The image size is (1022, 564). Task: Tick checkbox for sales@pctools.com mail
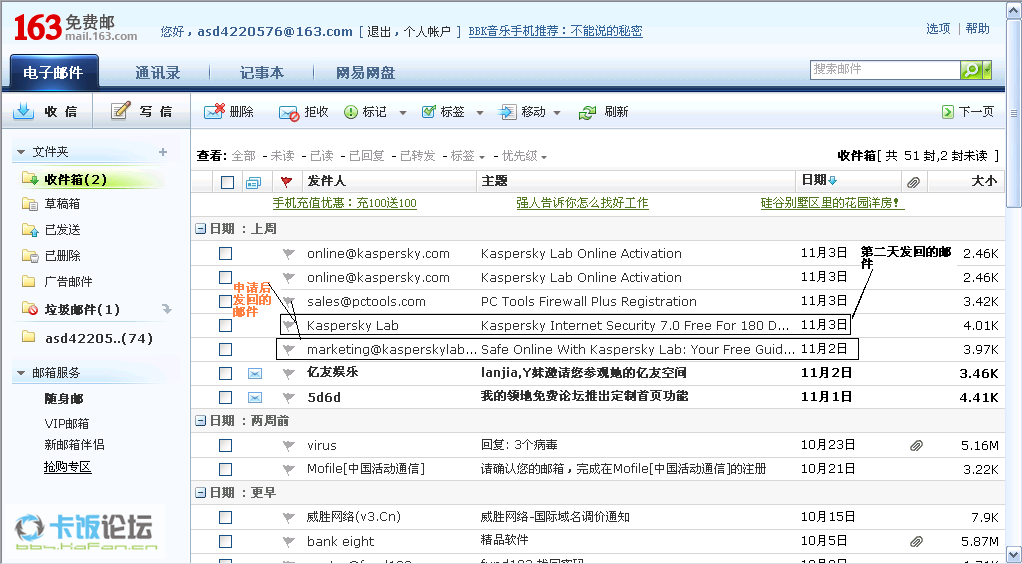[226, 301]
